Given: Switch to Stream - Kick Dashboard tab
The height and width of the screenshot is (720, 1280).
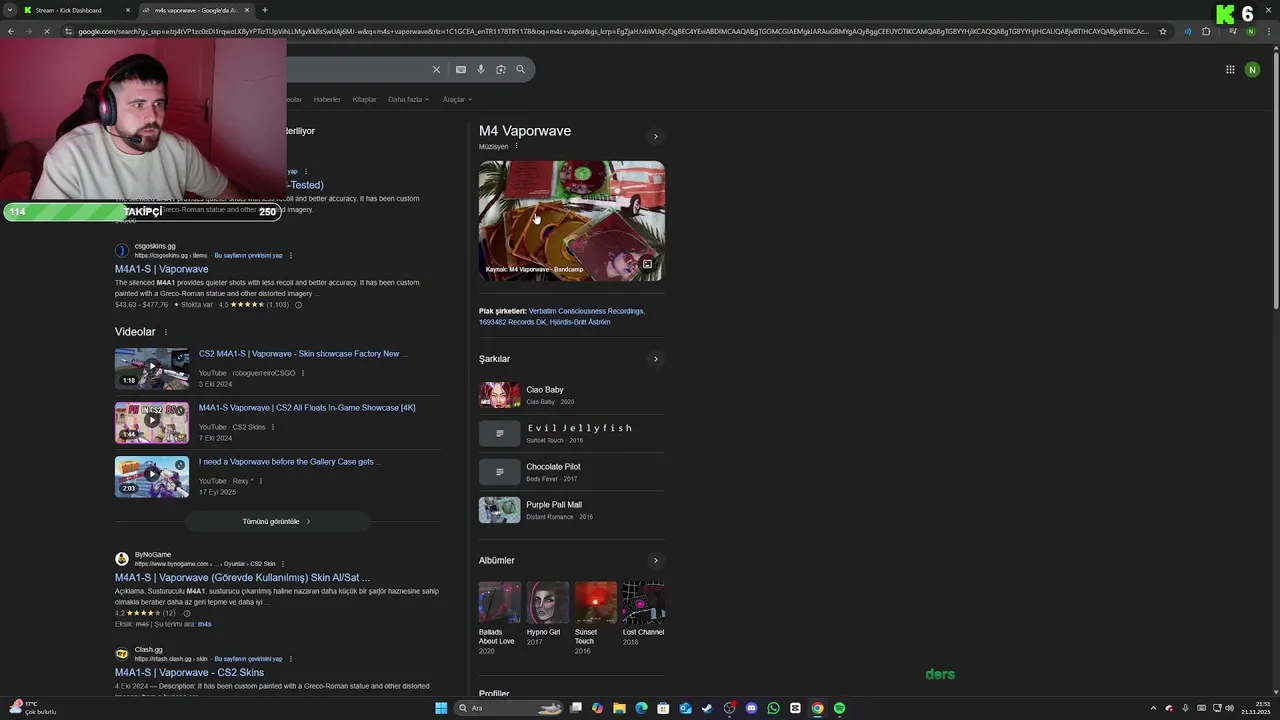Looking at the screenshot, I should [76, 10].
